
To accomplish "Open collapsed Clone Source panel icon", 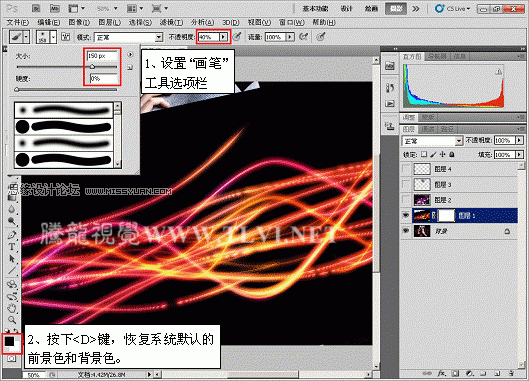I will tap(390, 127).
